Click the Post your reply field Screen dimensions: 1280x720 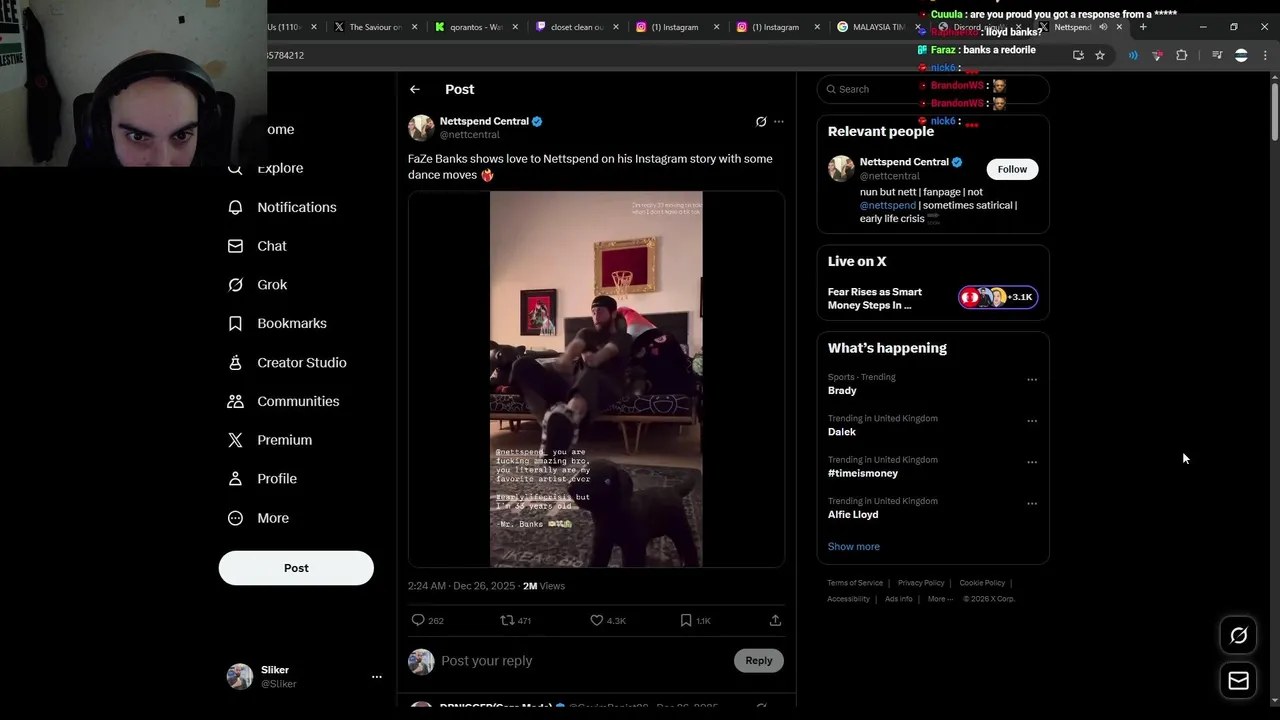pos(580,661)
